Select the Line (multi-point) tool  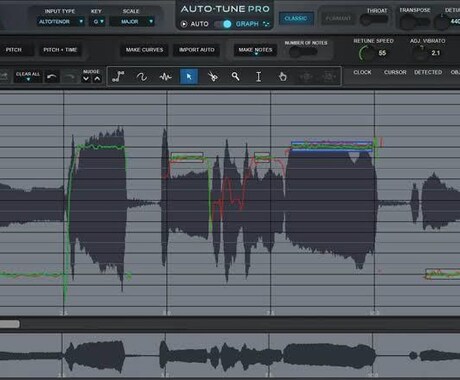[x=118, y=77]
